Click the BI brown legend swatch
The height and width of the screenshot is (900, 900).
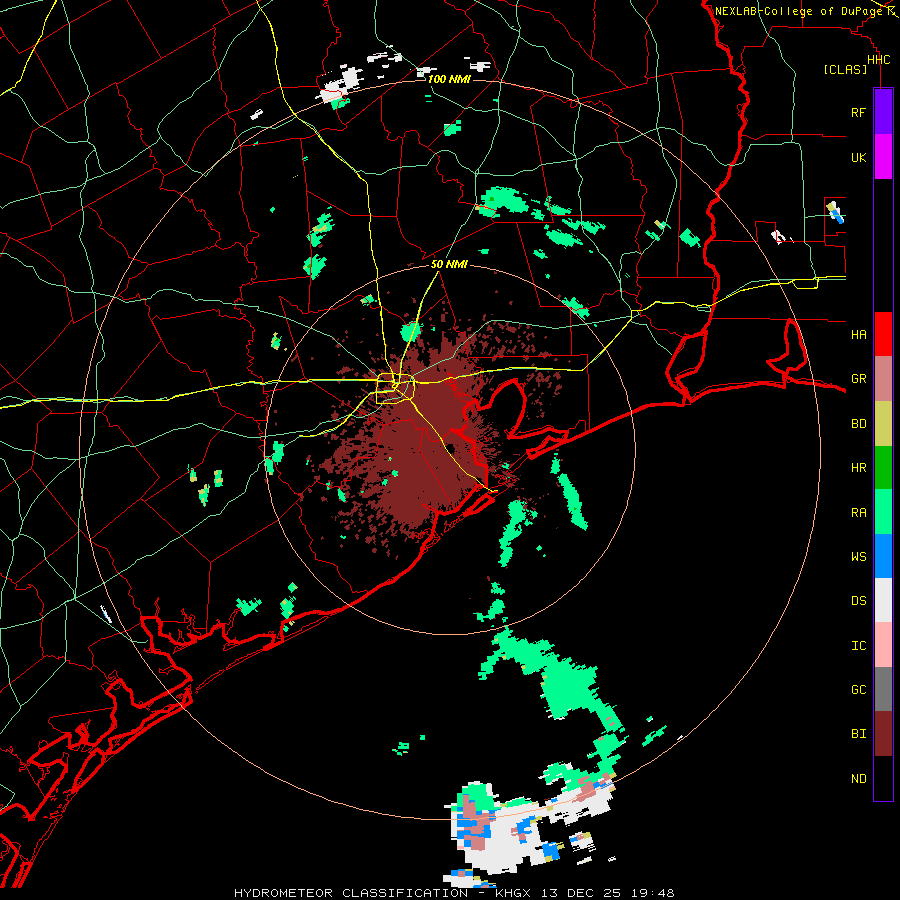(883, 734)
